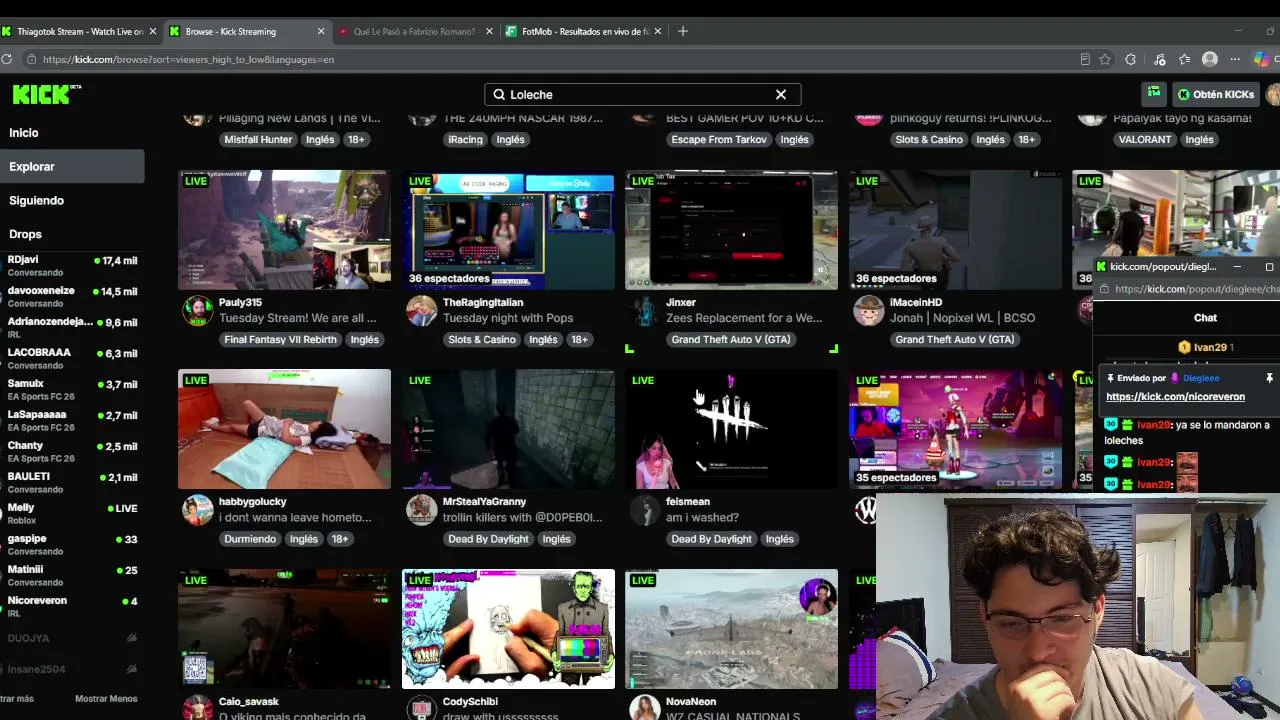
Task: Select Explorar in the sidebar
Action: [72, 166]
